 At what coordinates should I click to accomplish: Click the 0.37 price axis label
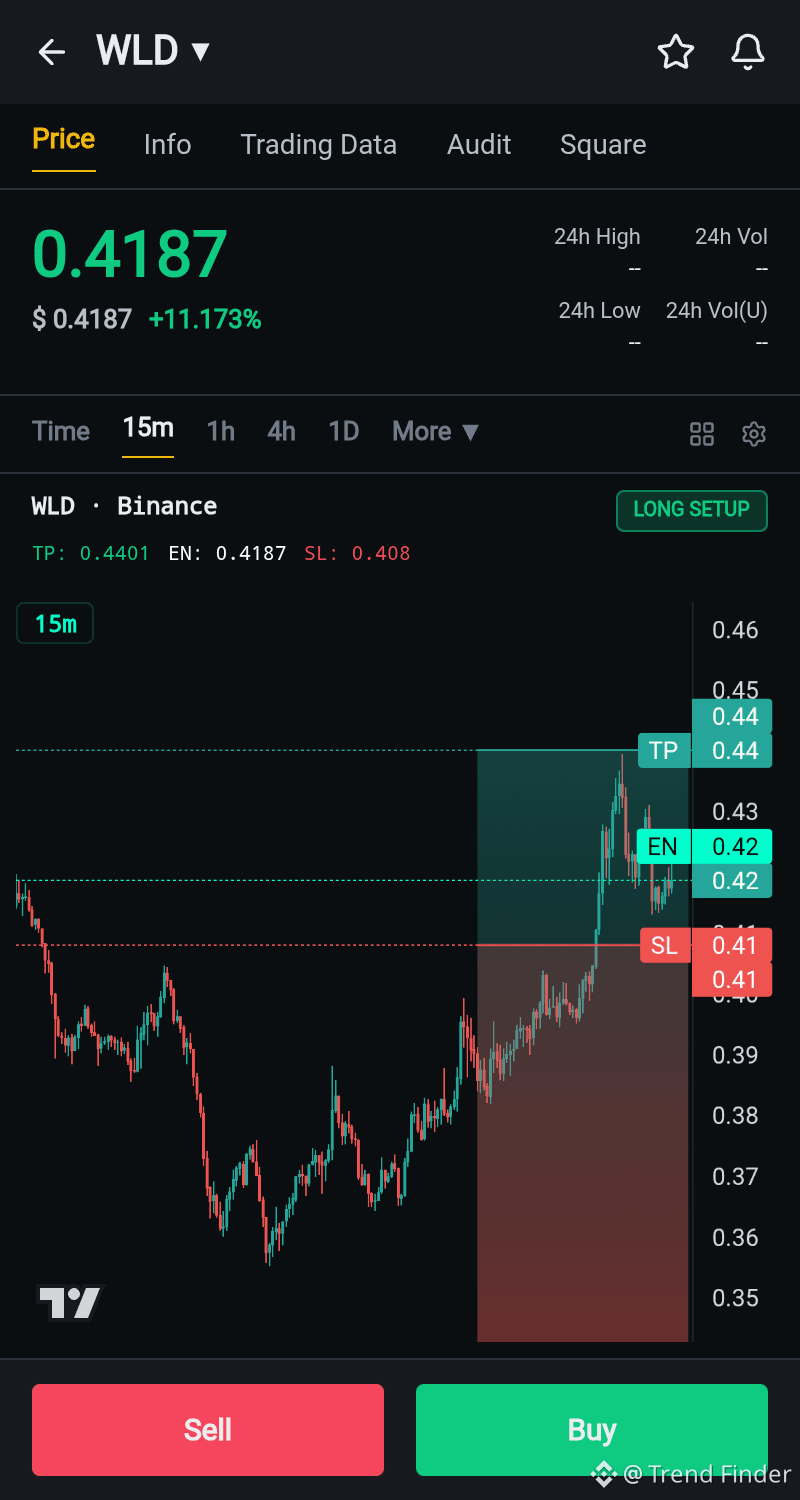coord(735,1176)
